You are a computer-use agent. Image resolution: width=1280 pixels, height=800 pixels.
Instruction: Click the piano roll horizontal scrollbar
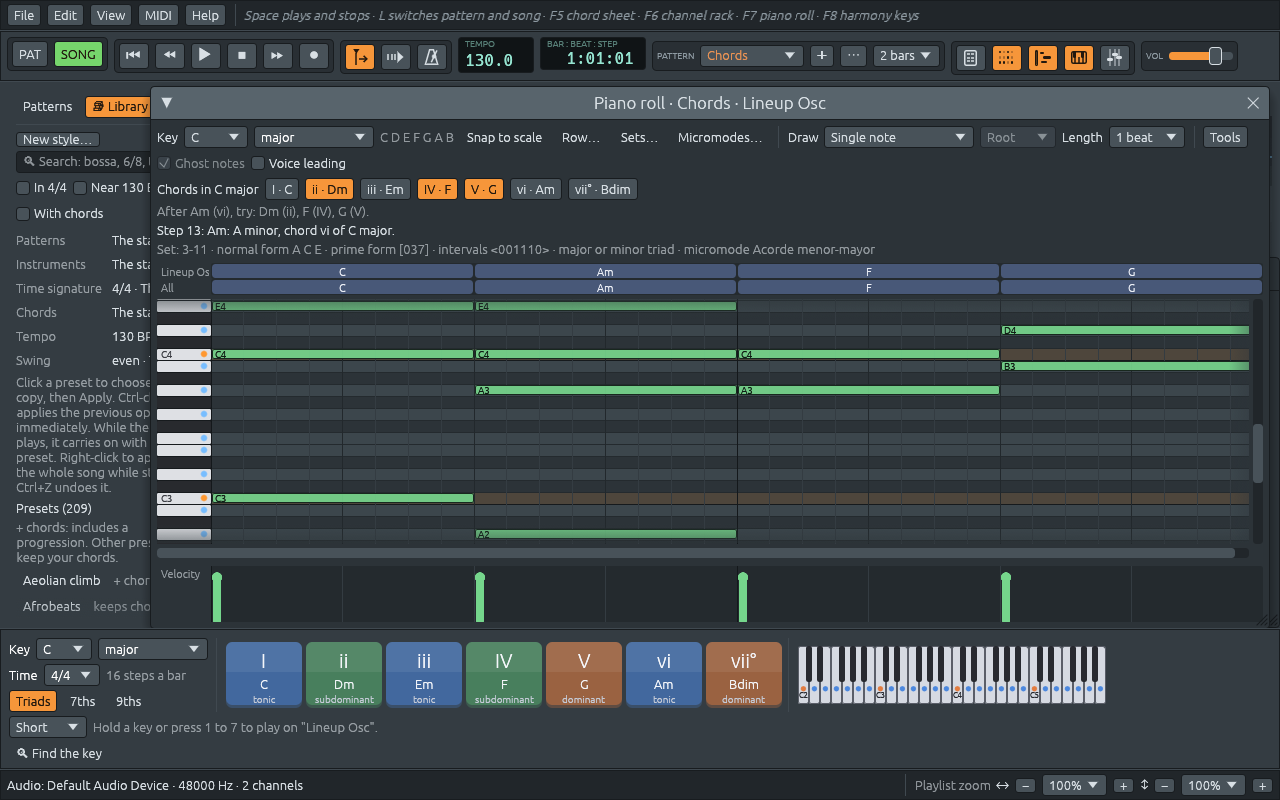coord(696,552)
